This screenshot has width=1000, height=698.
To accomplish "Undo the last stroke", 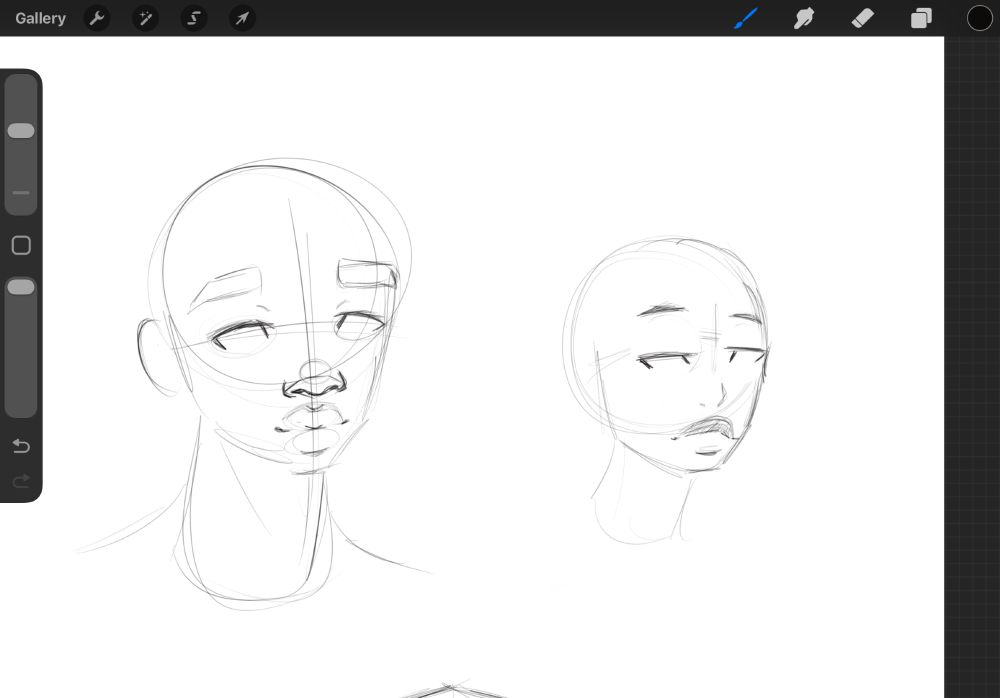I will [21, 445].
